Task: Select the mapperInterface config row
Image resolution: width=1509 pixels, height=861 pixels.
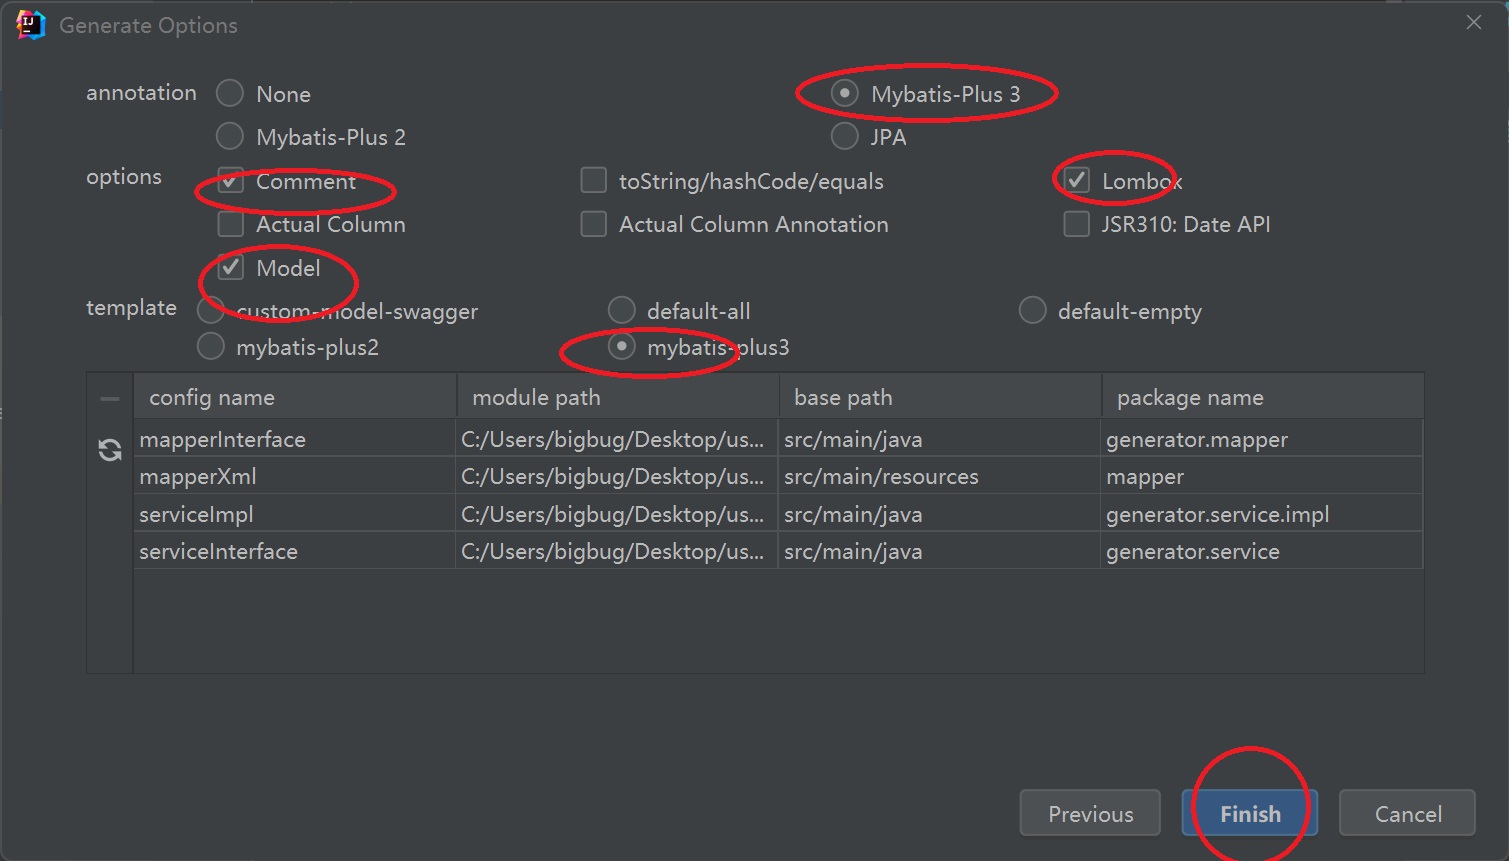Action: click(778, 439)
